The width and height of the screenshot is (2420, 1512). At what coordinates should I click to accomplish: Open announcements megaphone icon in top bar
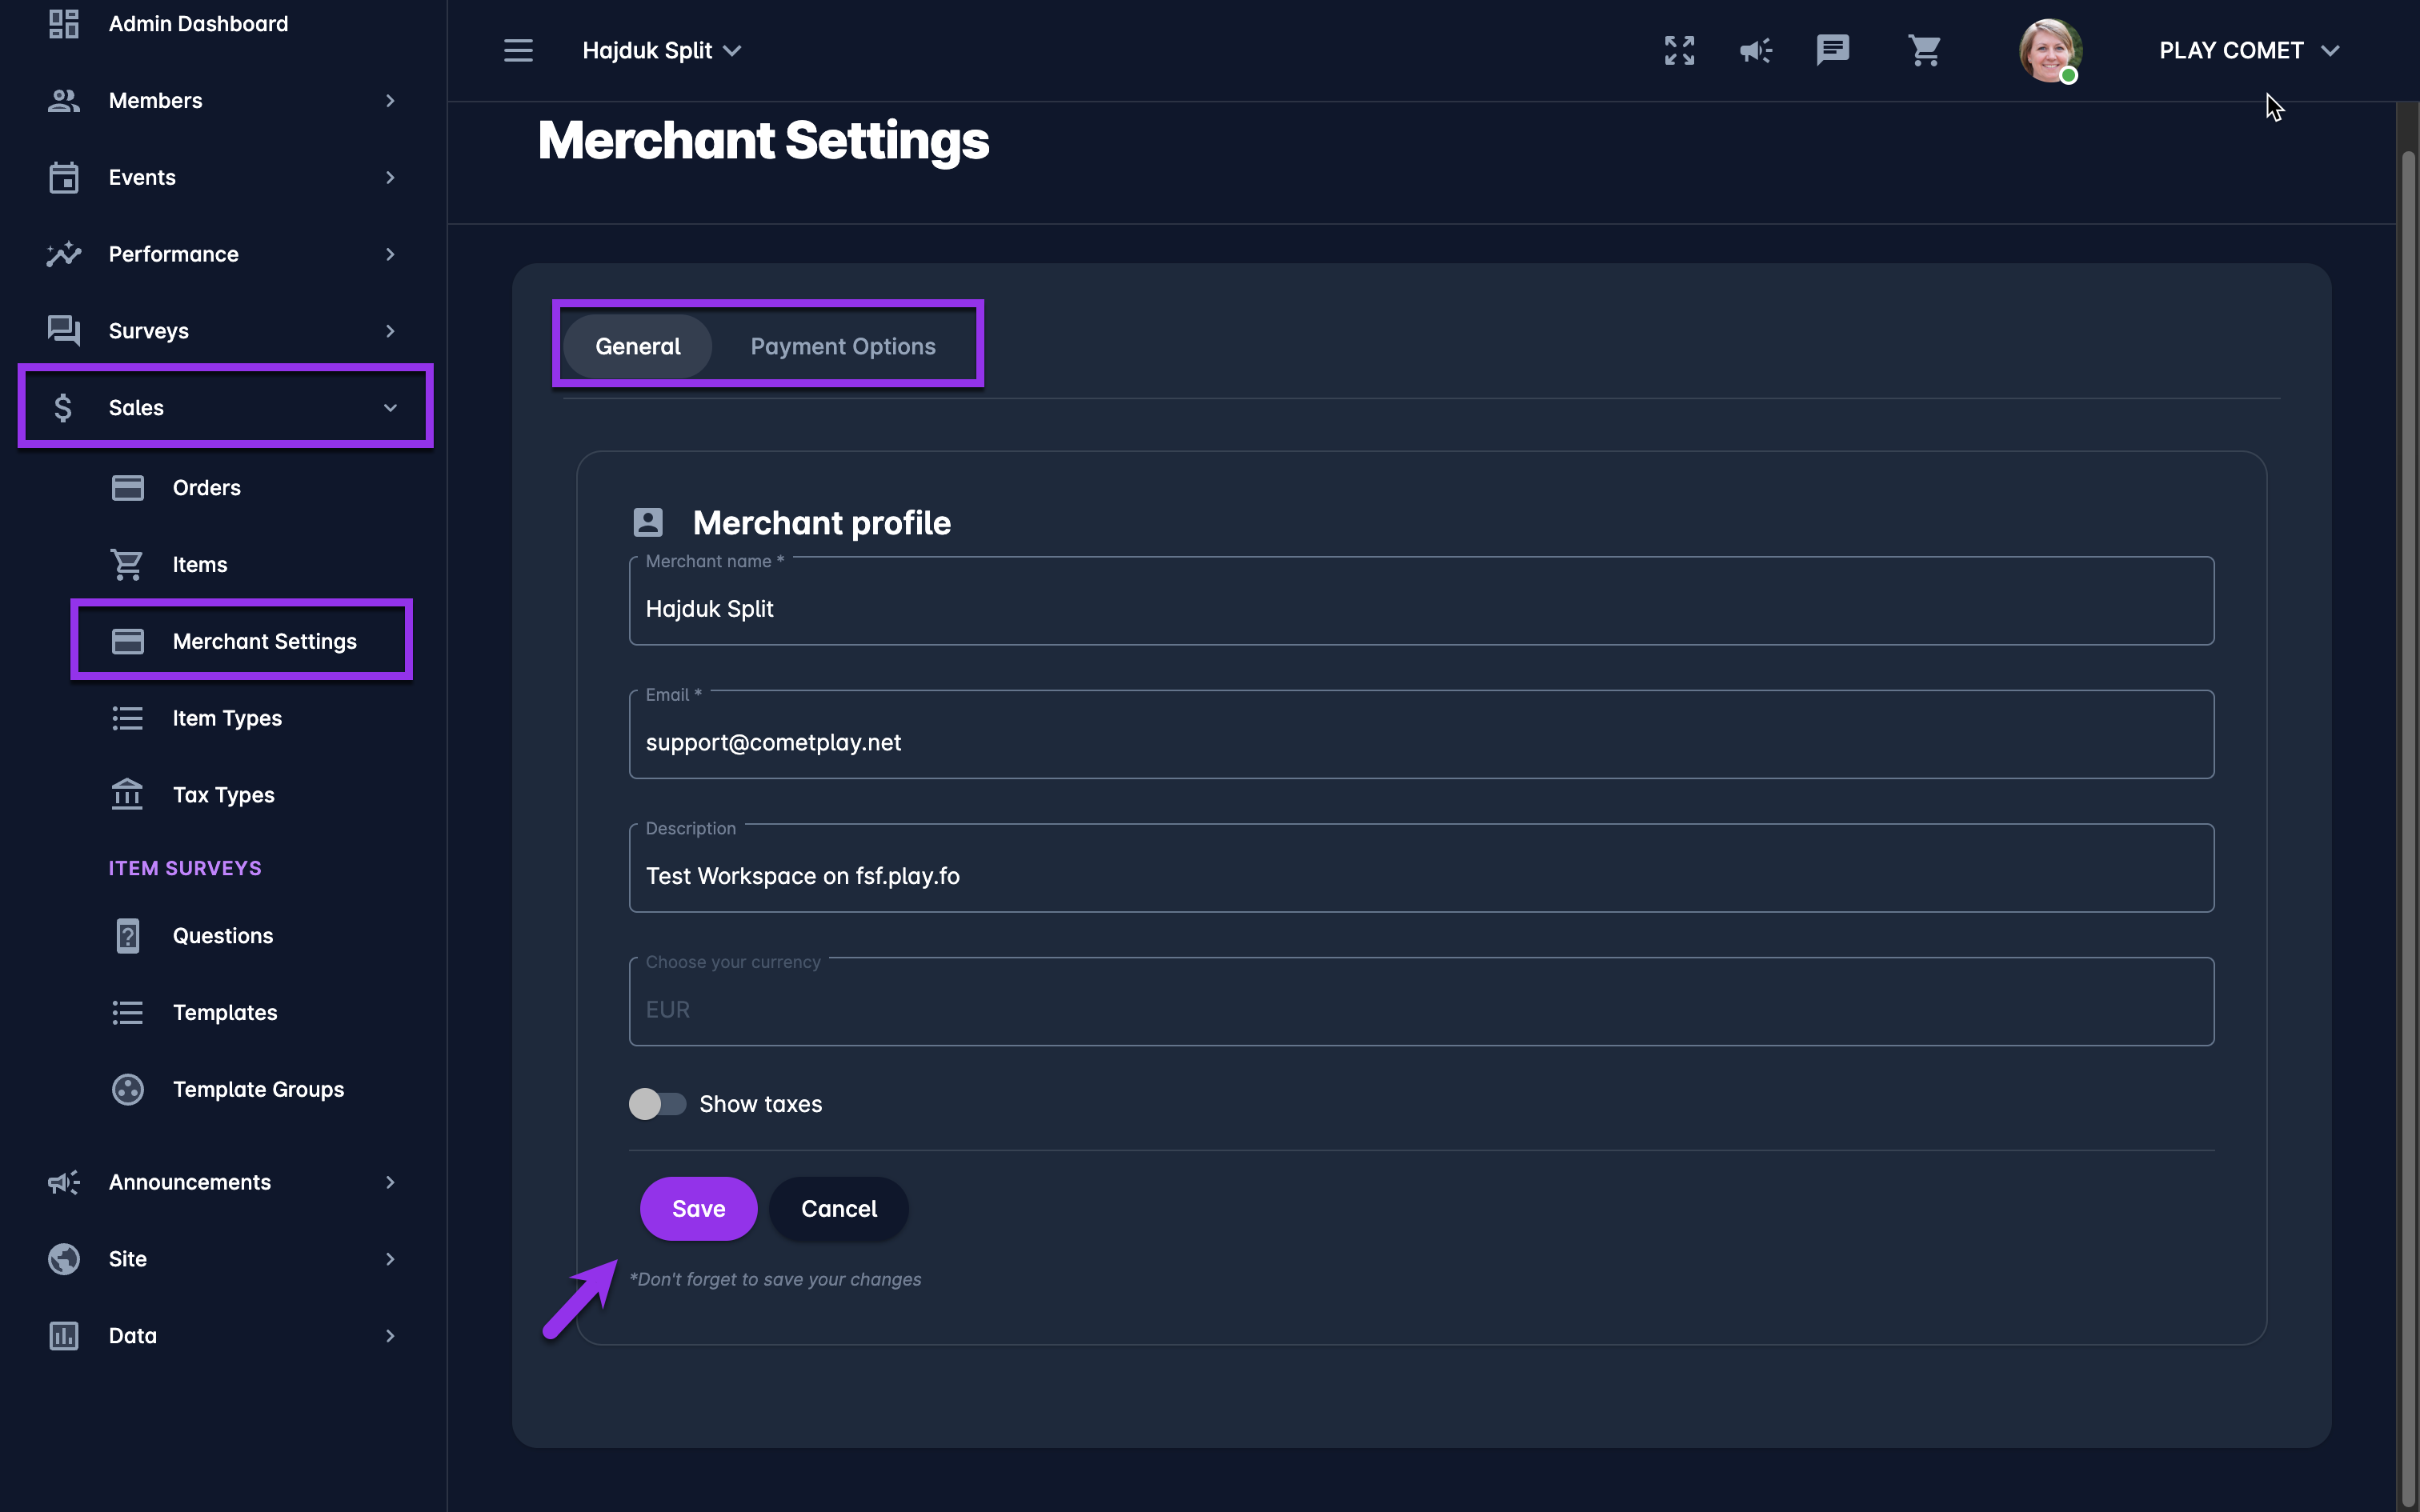pos(1755,50)
